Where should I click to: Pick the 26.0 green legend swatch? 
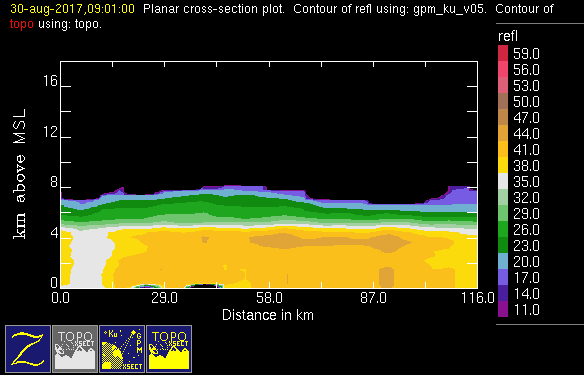coord(503,229)
